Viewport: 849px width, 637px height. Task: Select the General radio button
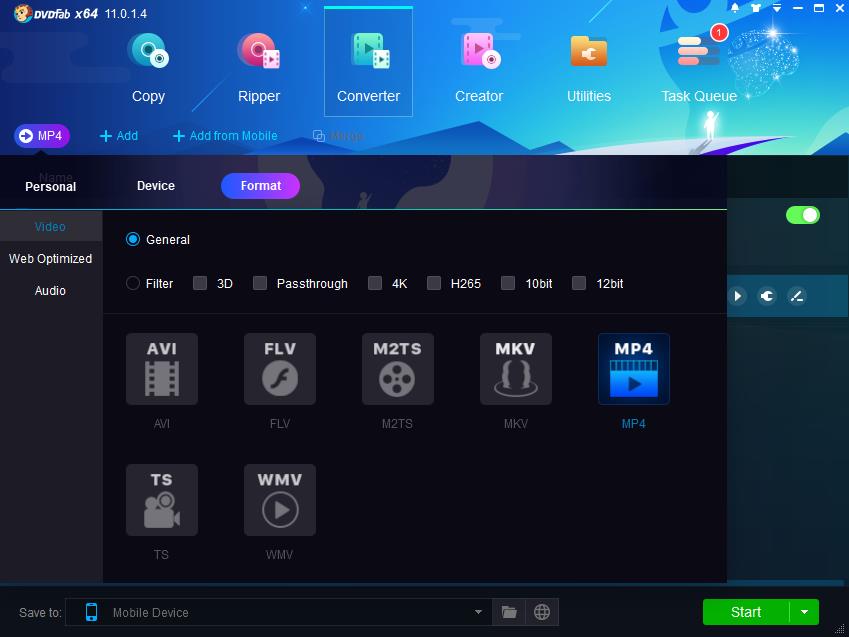pyautogui.click(x=133, y=239)
